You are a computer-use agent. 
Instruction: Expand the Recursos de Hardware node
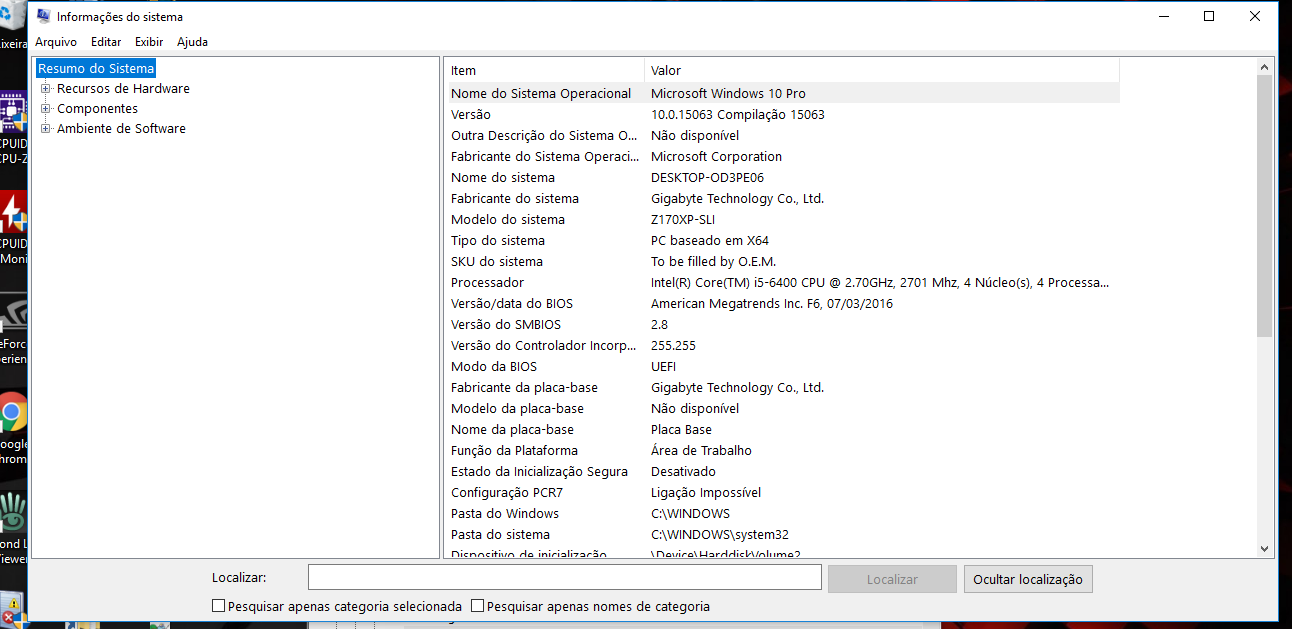[x=45, y=89]
